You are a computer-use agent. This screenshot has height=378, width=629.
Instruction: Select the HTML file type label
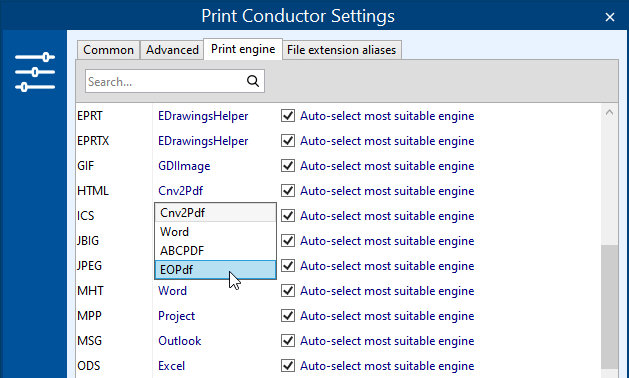click(x=93, y=191)
